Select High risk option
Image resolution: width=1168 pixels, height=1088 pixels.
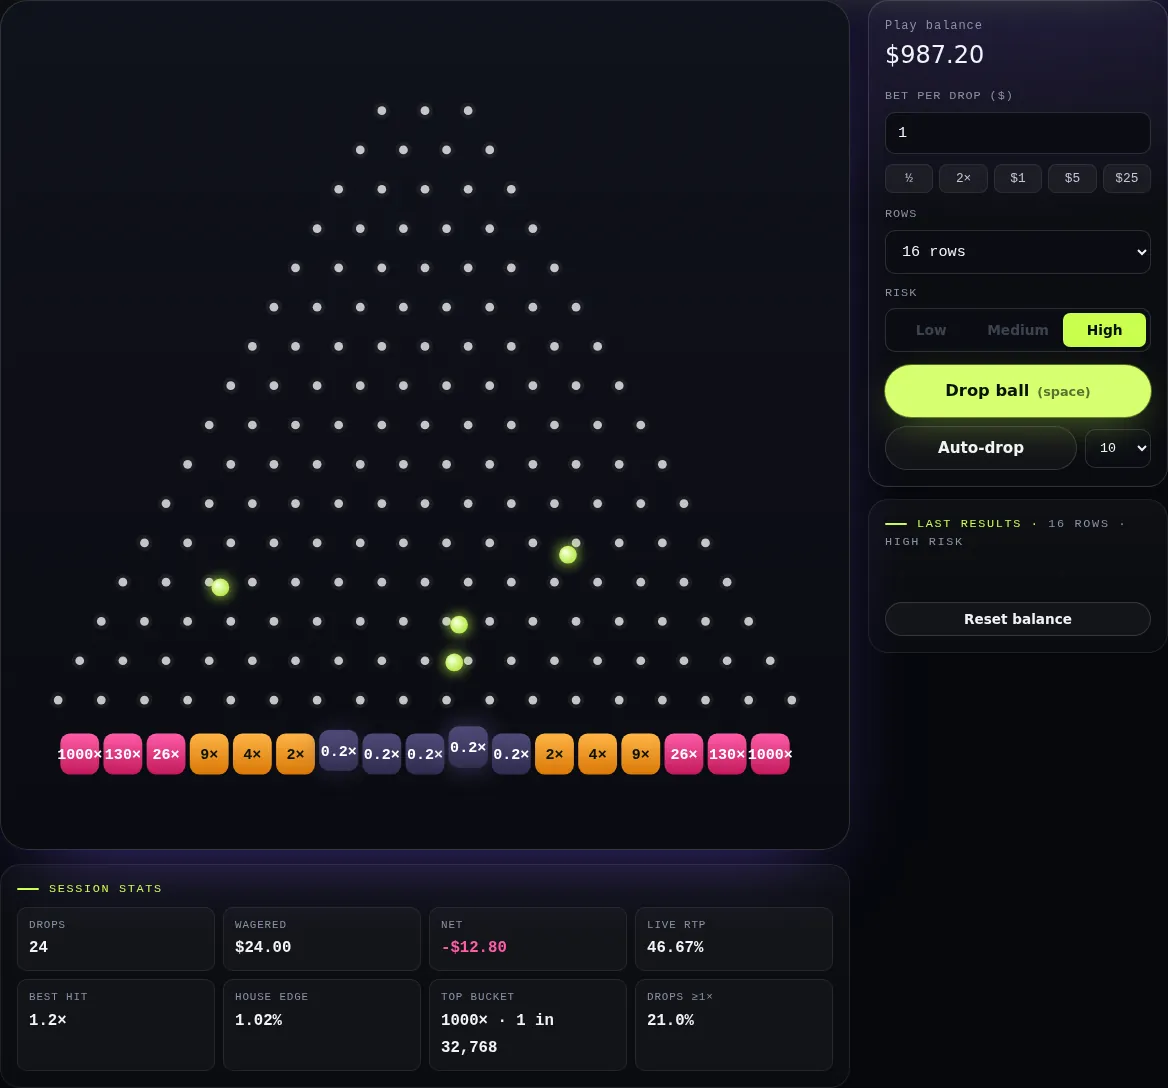[1104, 330]
